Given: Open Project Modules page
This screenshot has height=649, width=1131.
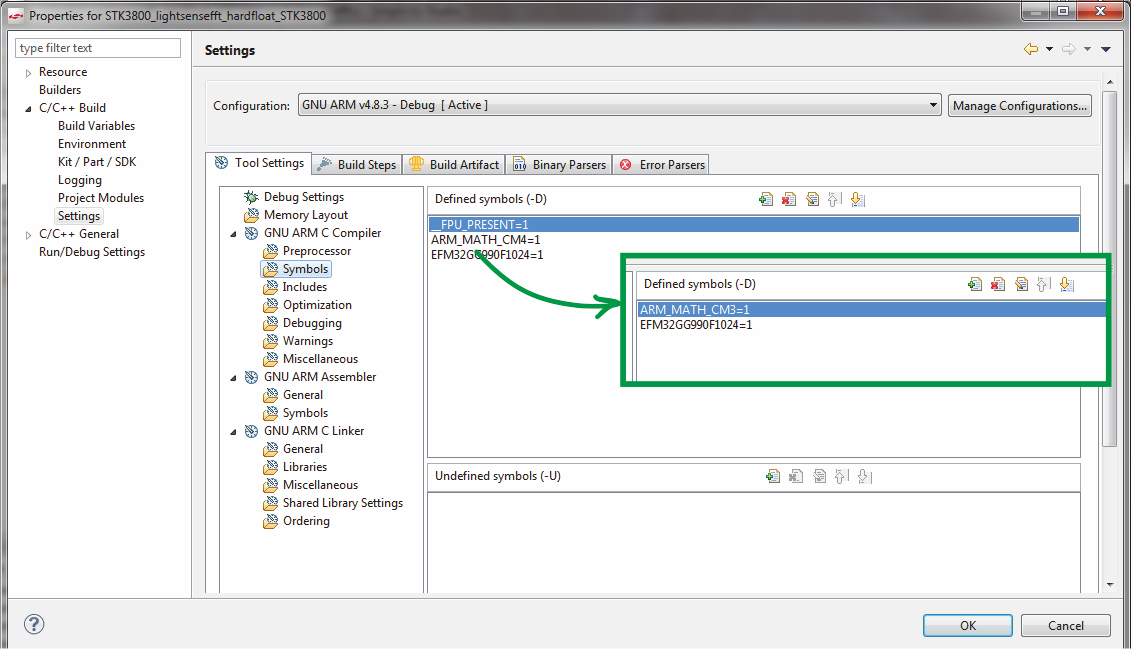Looking at the screenshot, I should tap(100, 198).
